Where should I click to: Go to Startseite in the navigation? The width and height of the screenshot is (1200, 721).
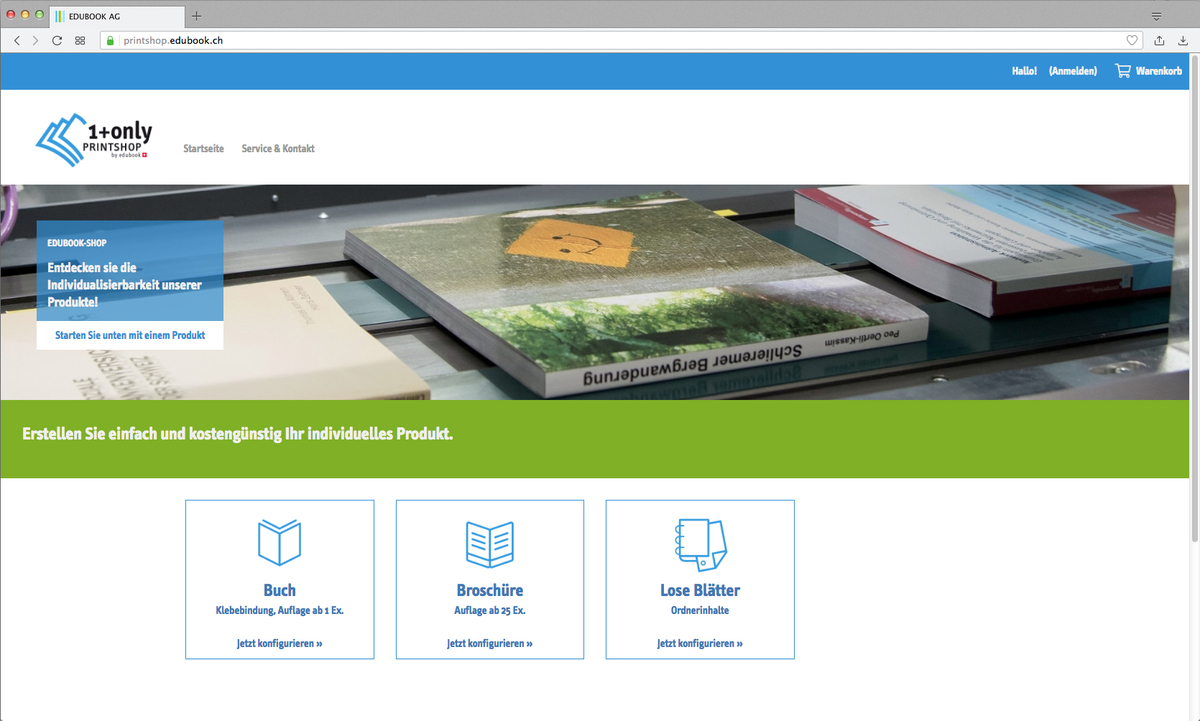click(x=203, y=148)
